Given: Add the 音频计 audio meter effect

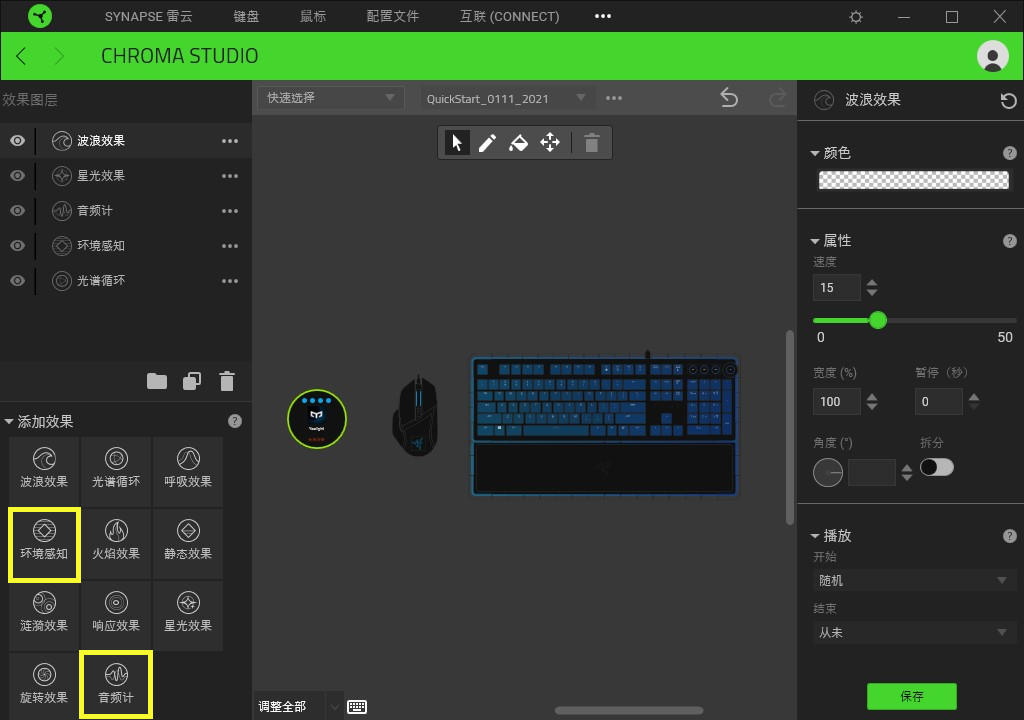Looking at the screenshot, I should point(116,684).
